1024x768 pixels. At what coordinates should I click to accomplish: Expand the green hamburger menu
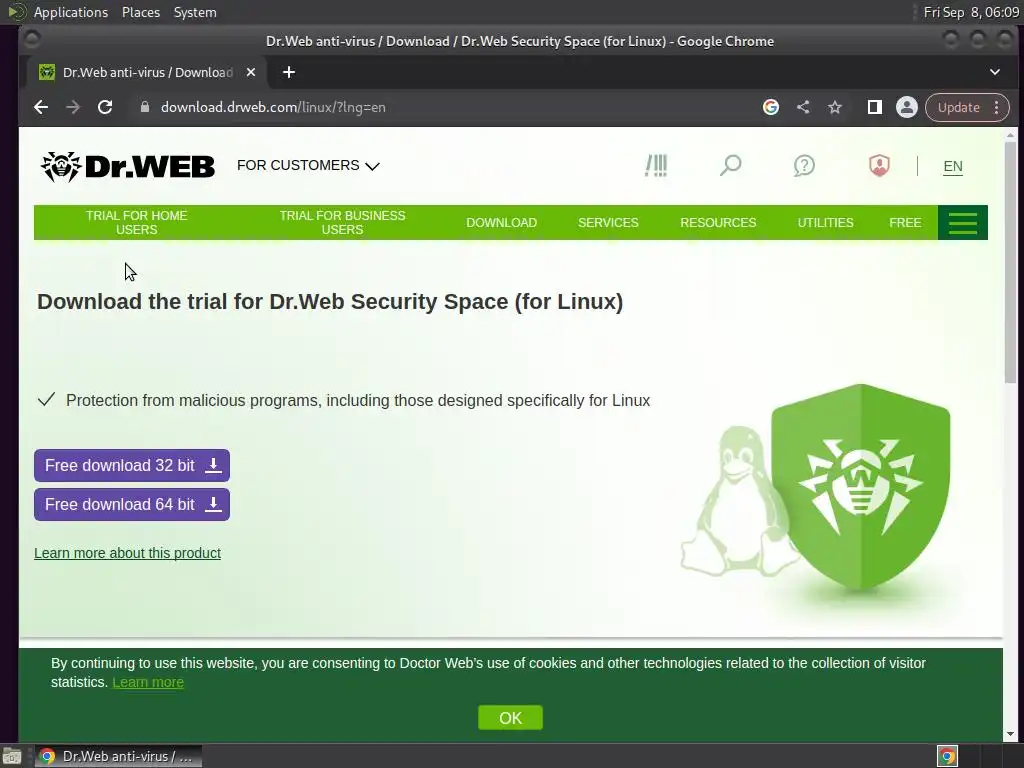click(963, 223)
